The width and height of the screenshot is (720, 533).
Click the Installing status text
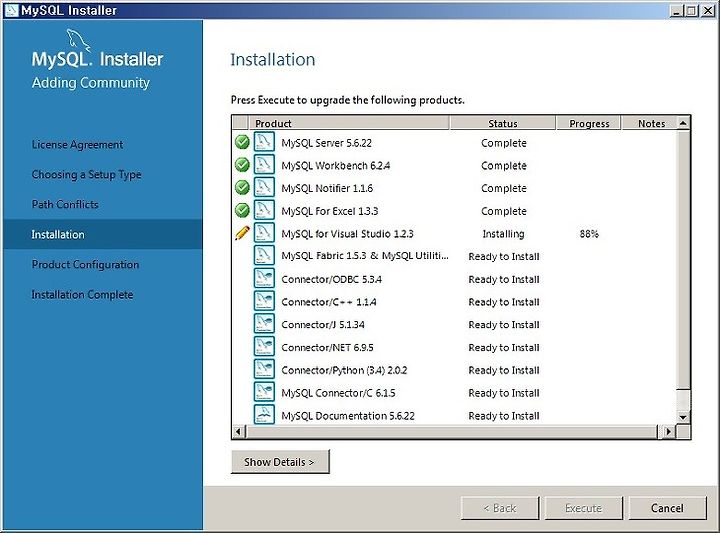pyautogui.click(x=503, y=234)
